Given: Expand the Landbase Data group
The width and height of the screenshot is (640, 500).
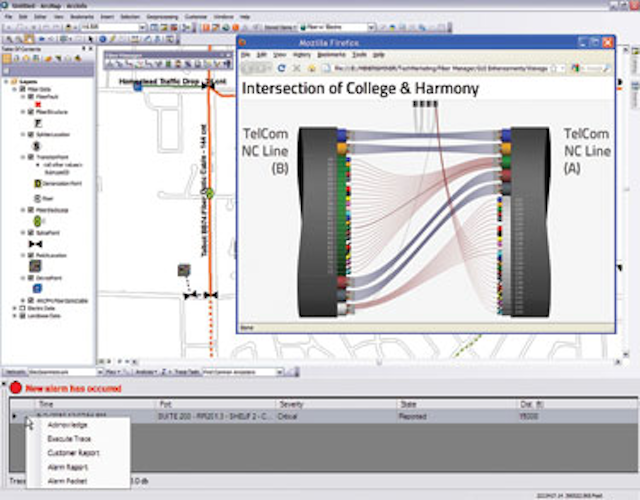Looking at the screenshot, I should [15, 316].
